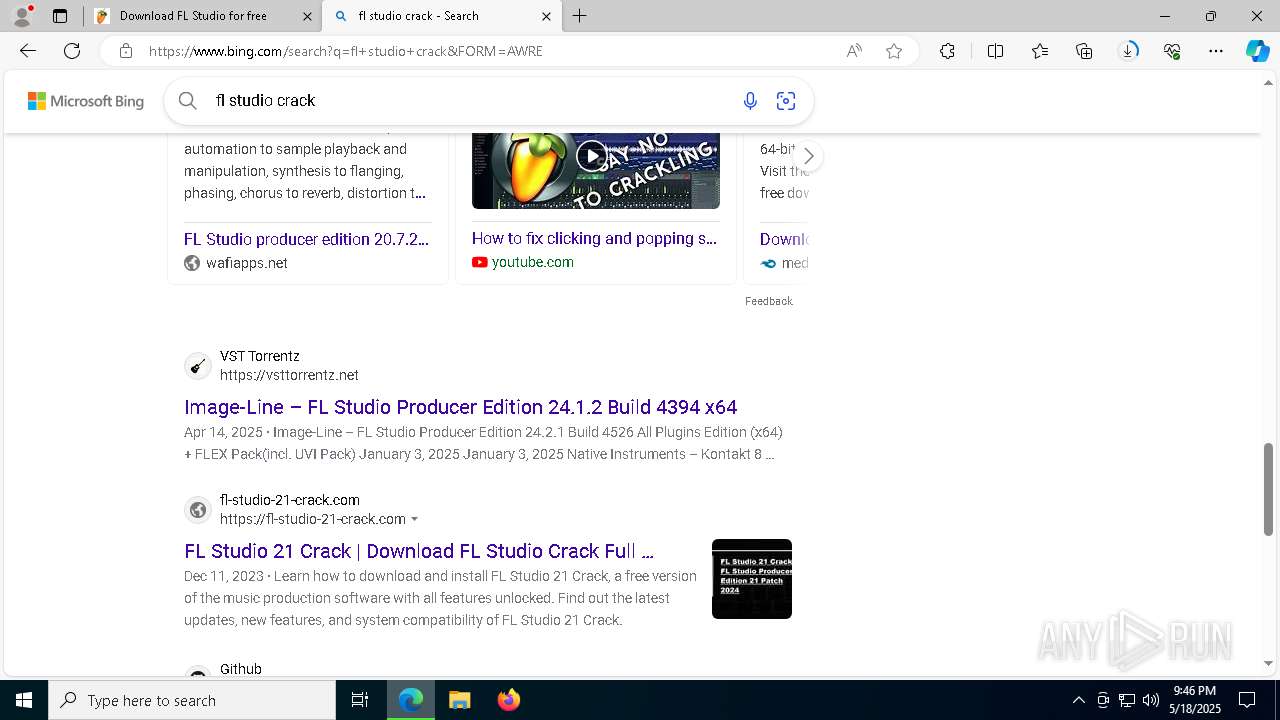This screenshot has height=720, width=1280.
Task: Open the FL Studio 21 Crack thumbnail
Action: (752, 579)
